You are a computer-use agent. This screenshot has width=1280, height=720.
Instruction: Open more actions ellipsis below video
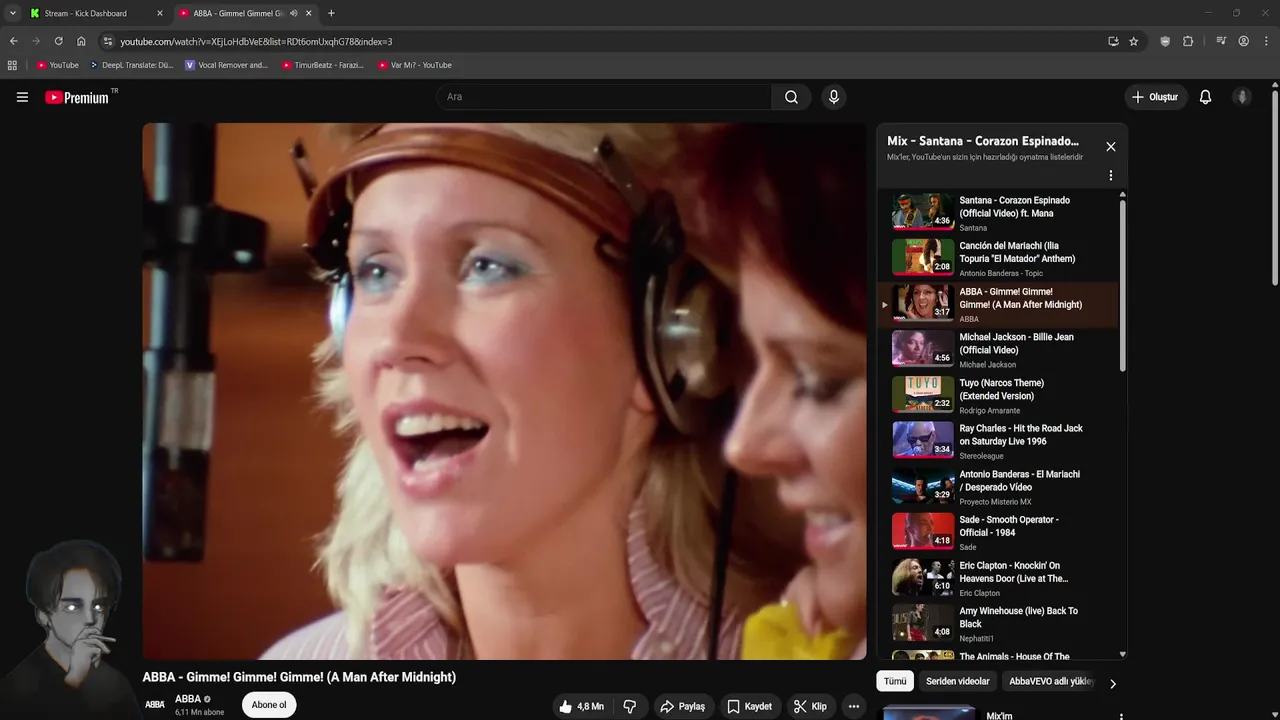click(x=853, y=706)
